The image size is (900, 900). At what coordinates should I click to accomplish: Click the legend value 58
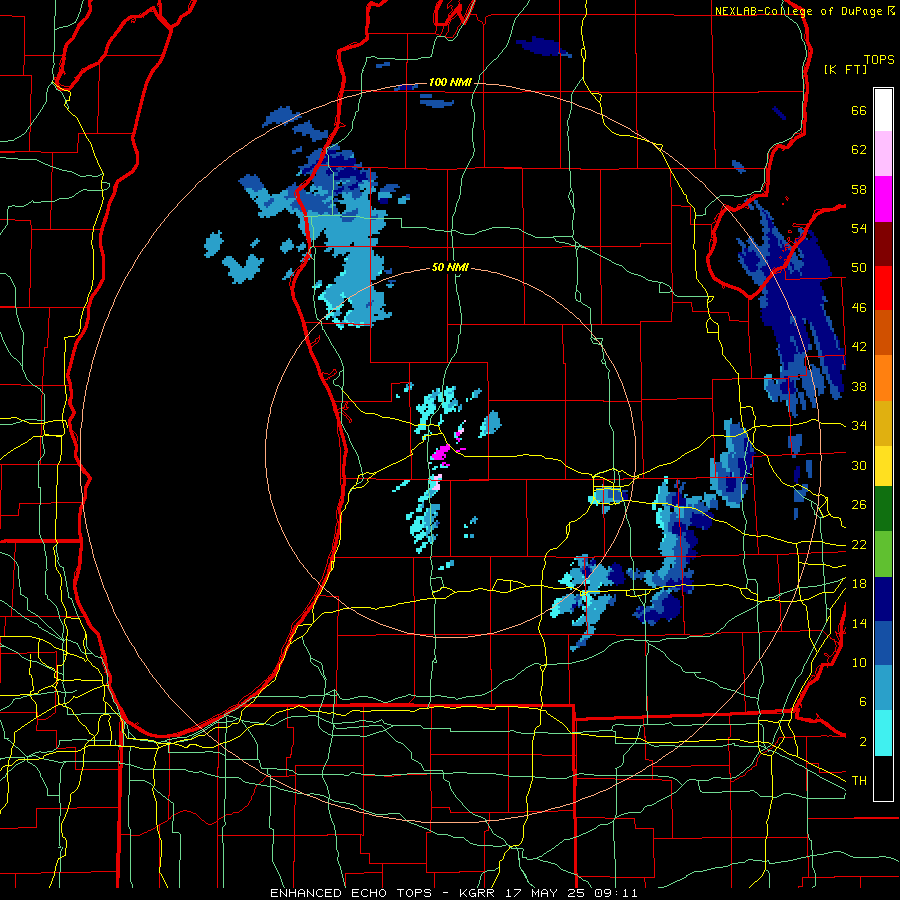(859, 189)
